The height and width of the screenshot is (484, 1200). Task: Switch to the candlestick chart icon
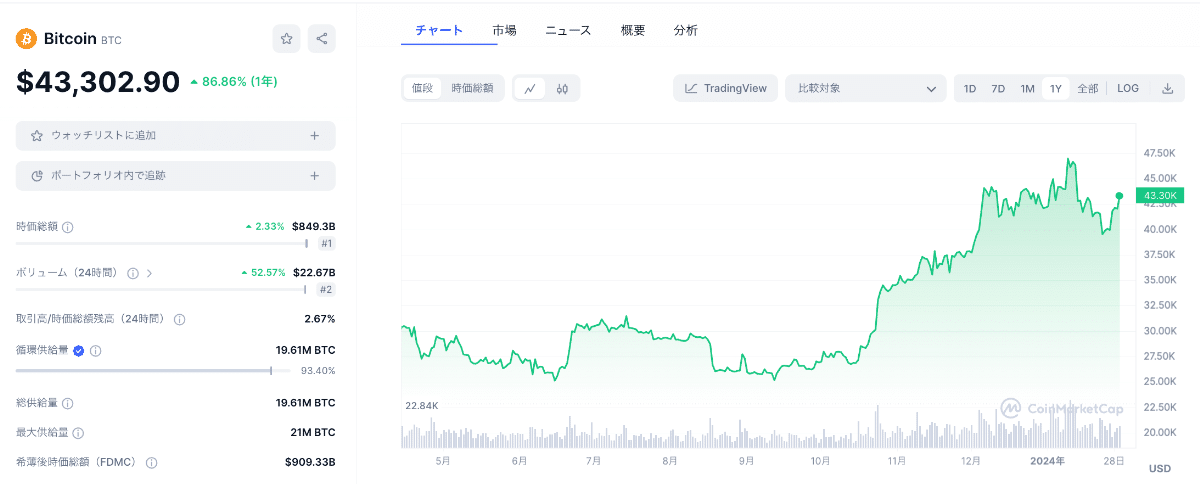(x=563, y=88)
